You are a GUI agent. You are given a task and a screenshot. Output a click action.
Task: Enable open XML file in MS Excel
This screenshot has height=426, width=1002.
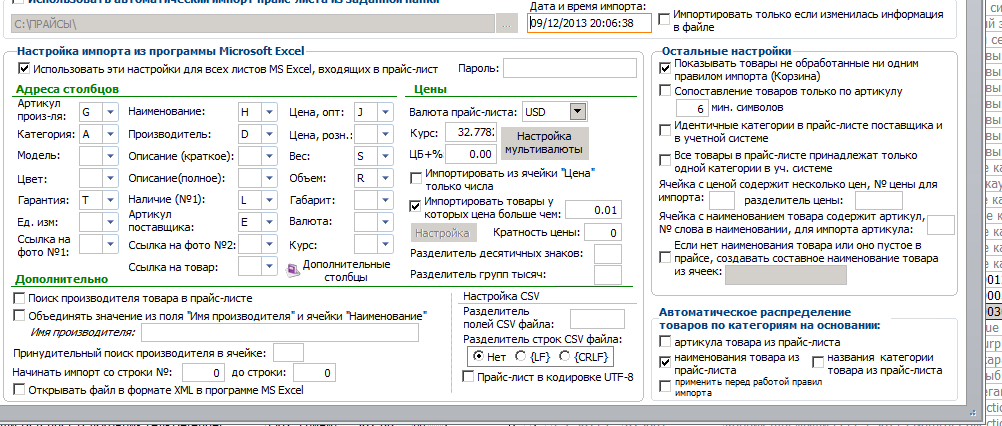(19, 390)
